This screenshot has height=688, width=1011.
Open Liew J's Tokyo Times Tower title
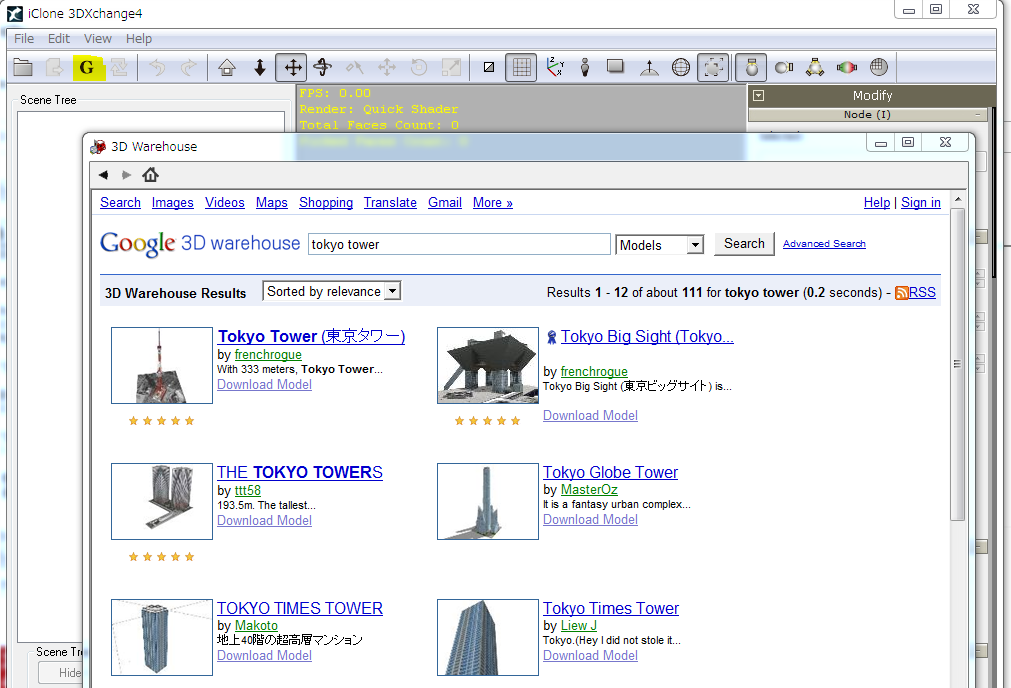coord(611,609)
